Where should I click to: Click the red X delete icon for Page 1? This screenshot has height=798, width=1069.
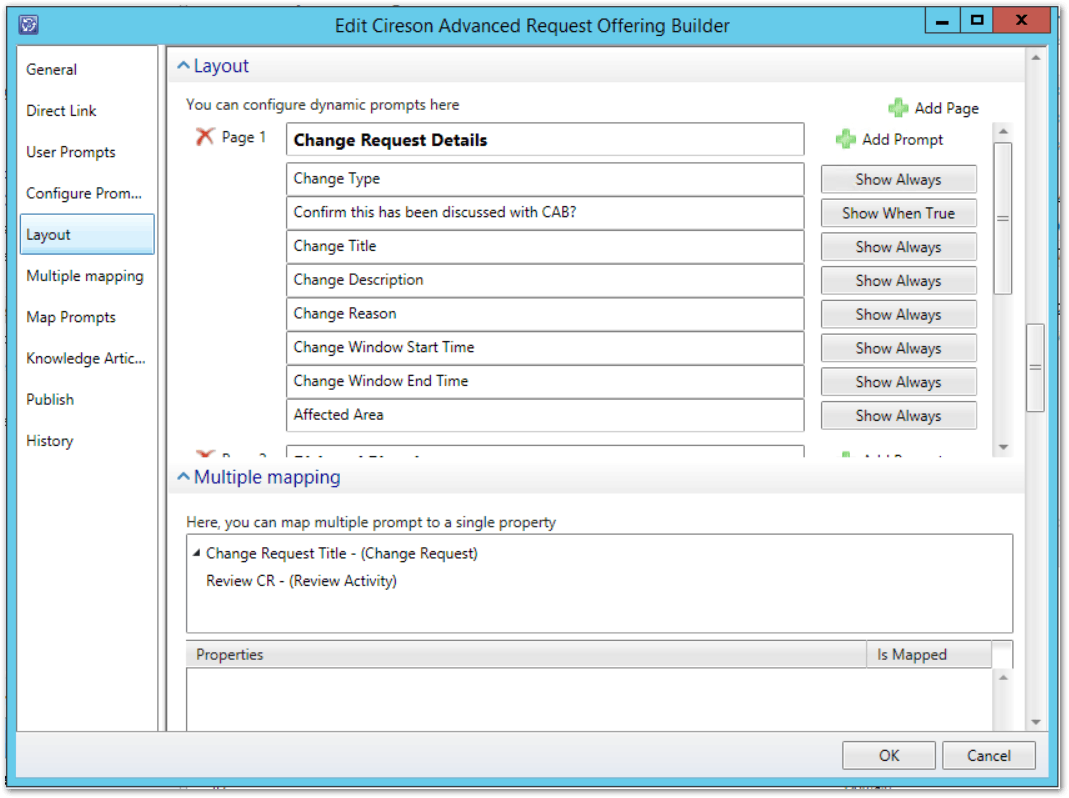[x=205, y=137]
